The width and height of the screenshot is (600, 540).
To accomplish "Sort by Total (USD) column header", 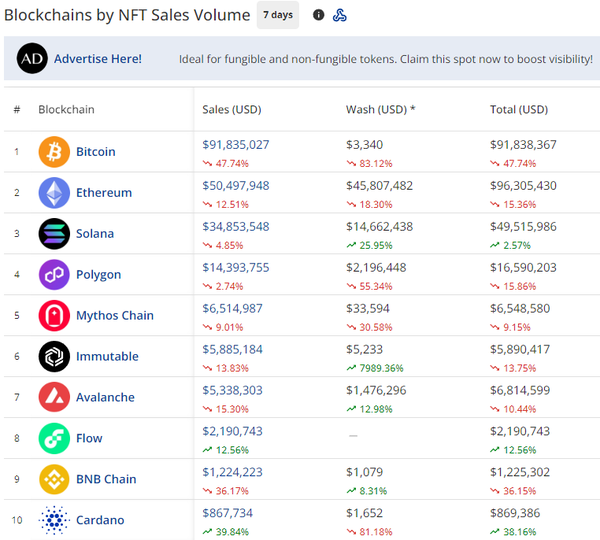I will (518, 109).
